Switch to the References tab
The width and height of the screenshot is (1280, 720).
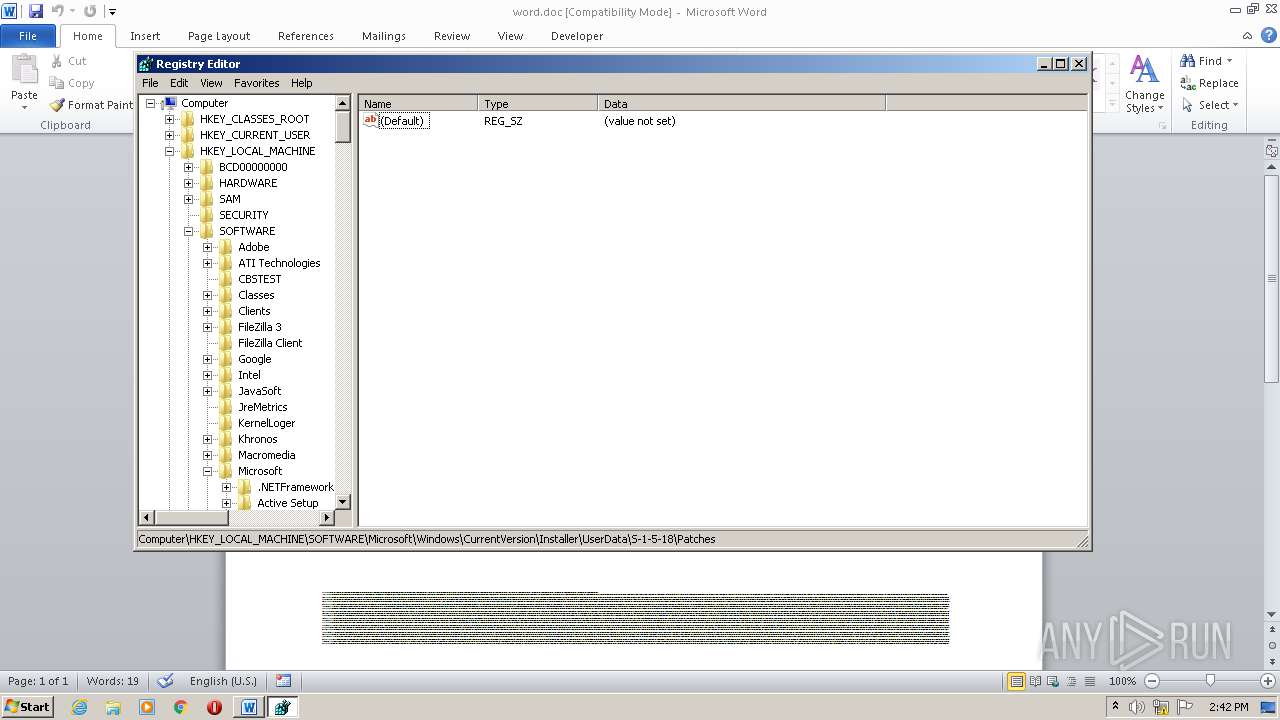(306, 36)
